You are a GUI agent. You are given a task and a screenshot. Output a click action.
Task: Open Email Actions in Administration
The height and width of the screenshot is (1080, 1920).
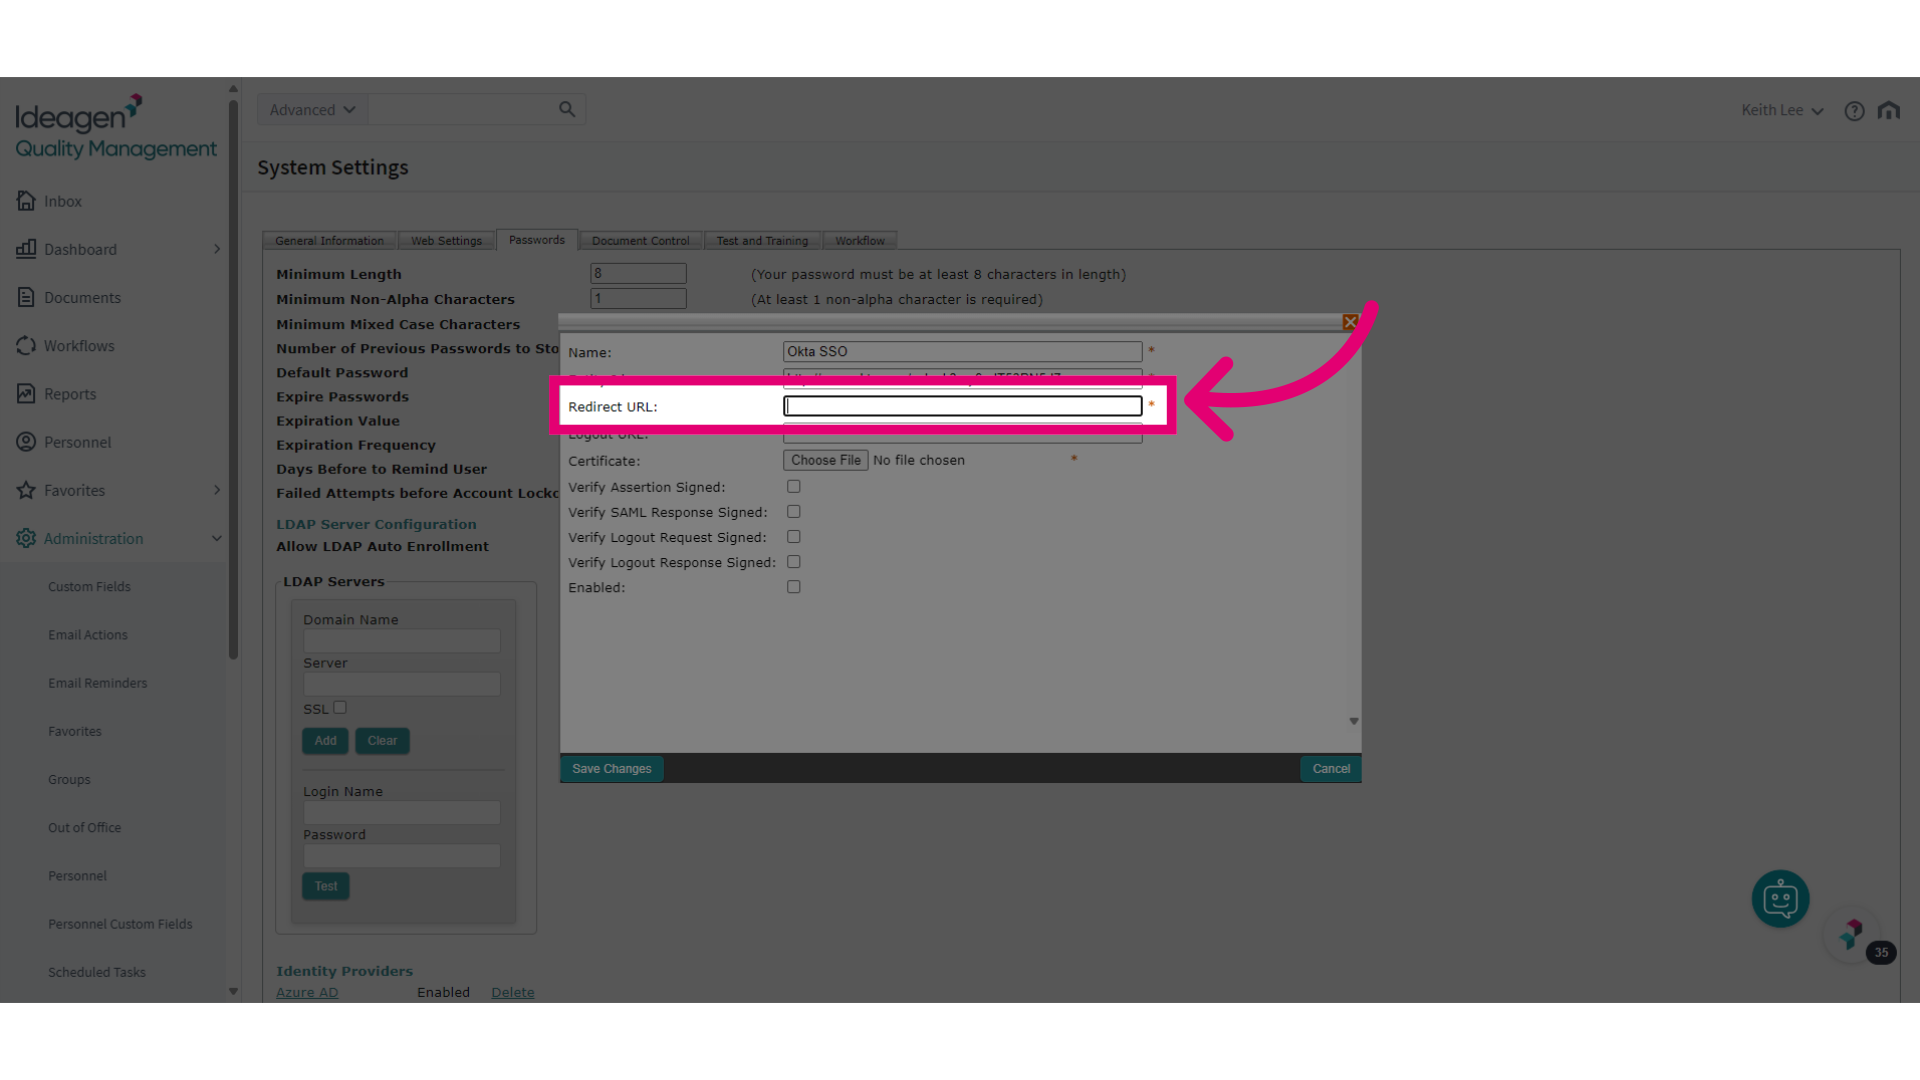88,635
